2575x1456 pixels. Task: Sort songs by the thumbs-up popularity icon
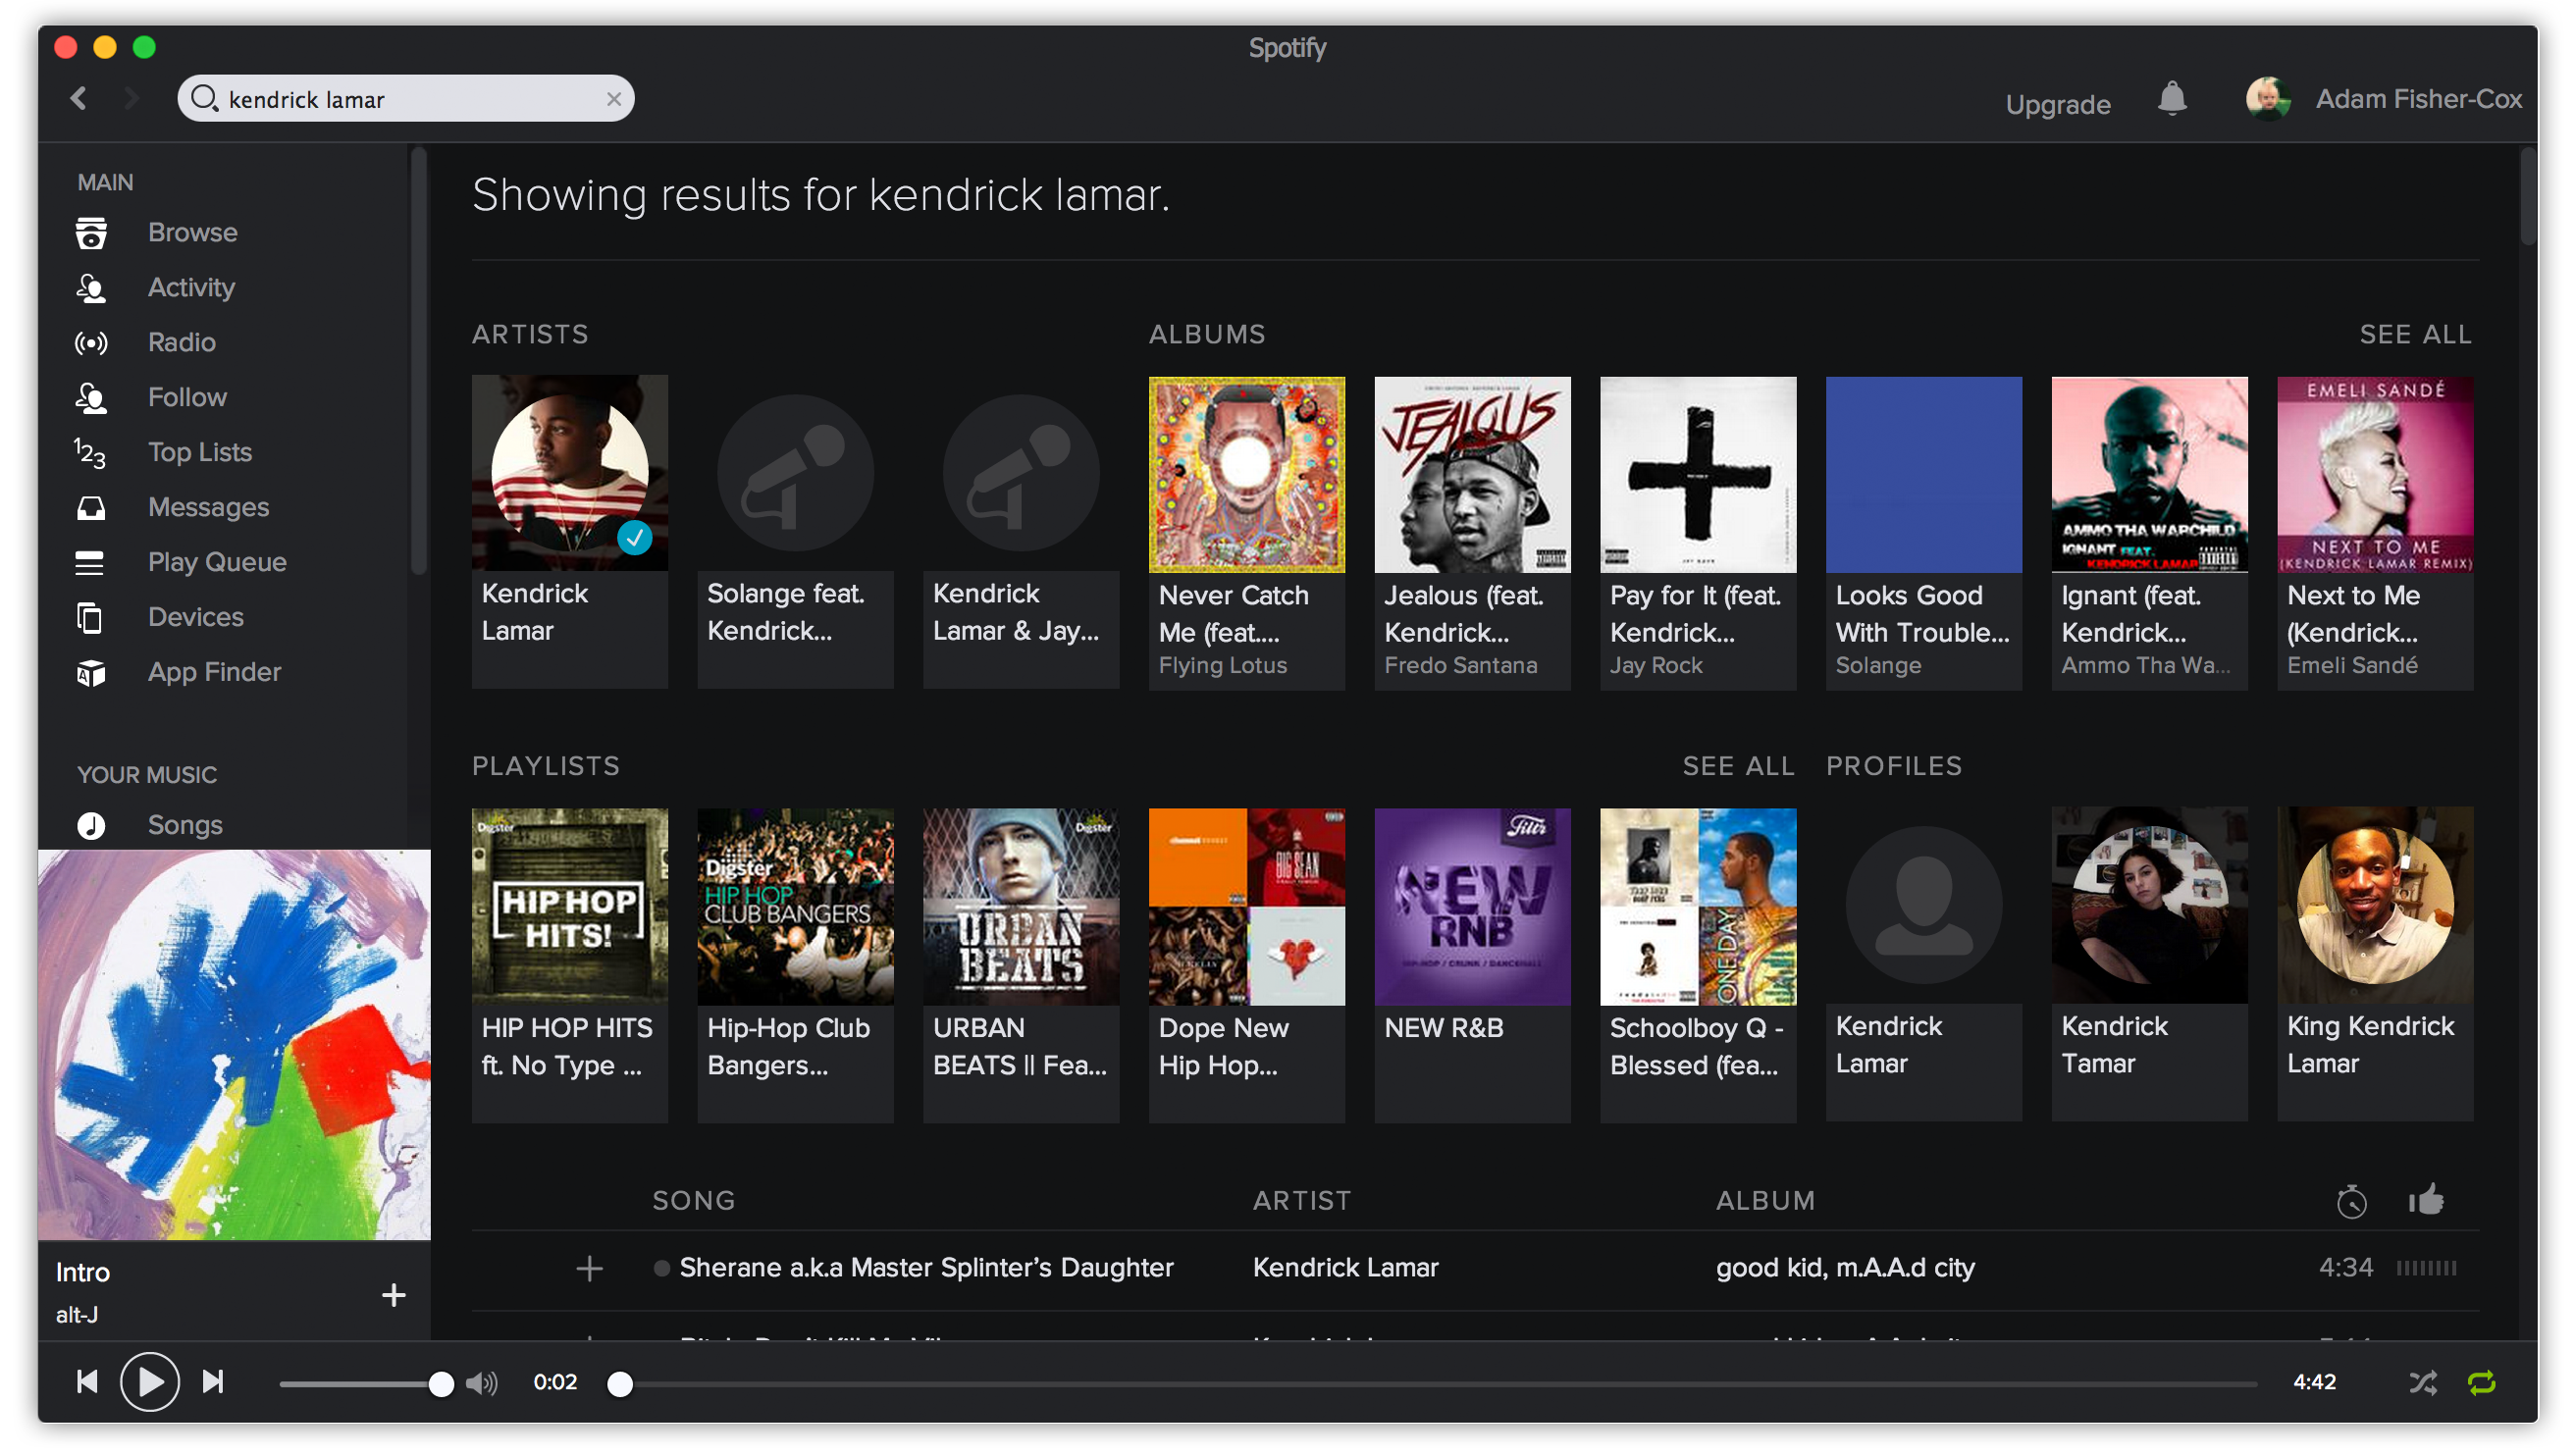pyautogui.click(x=2426, y=1199)
